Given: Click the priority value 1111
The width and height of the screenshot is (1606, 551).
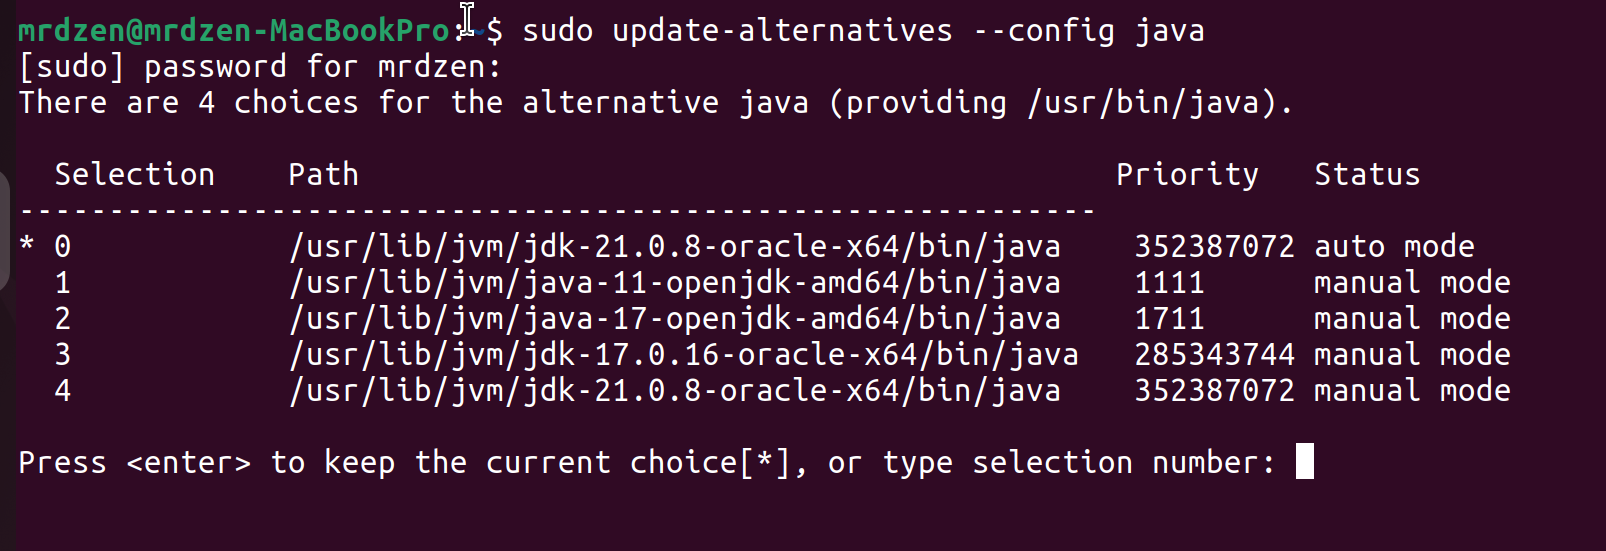Looking at the screenshot, I should pyautogui.click(x=1169, y=283).
